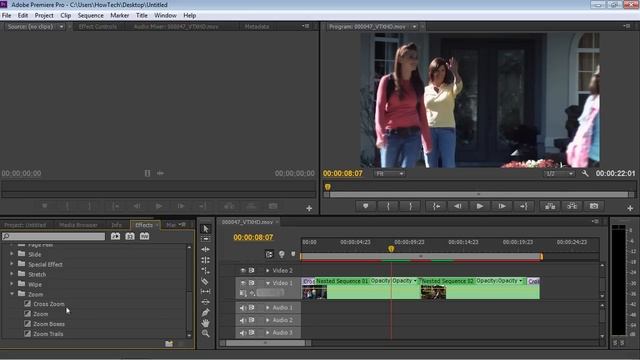Toggle Video 1 sync lock
Viewport: 640px width, 360px height.
point(251,283)
